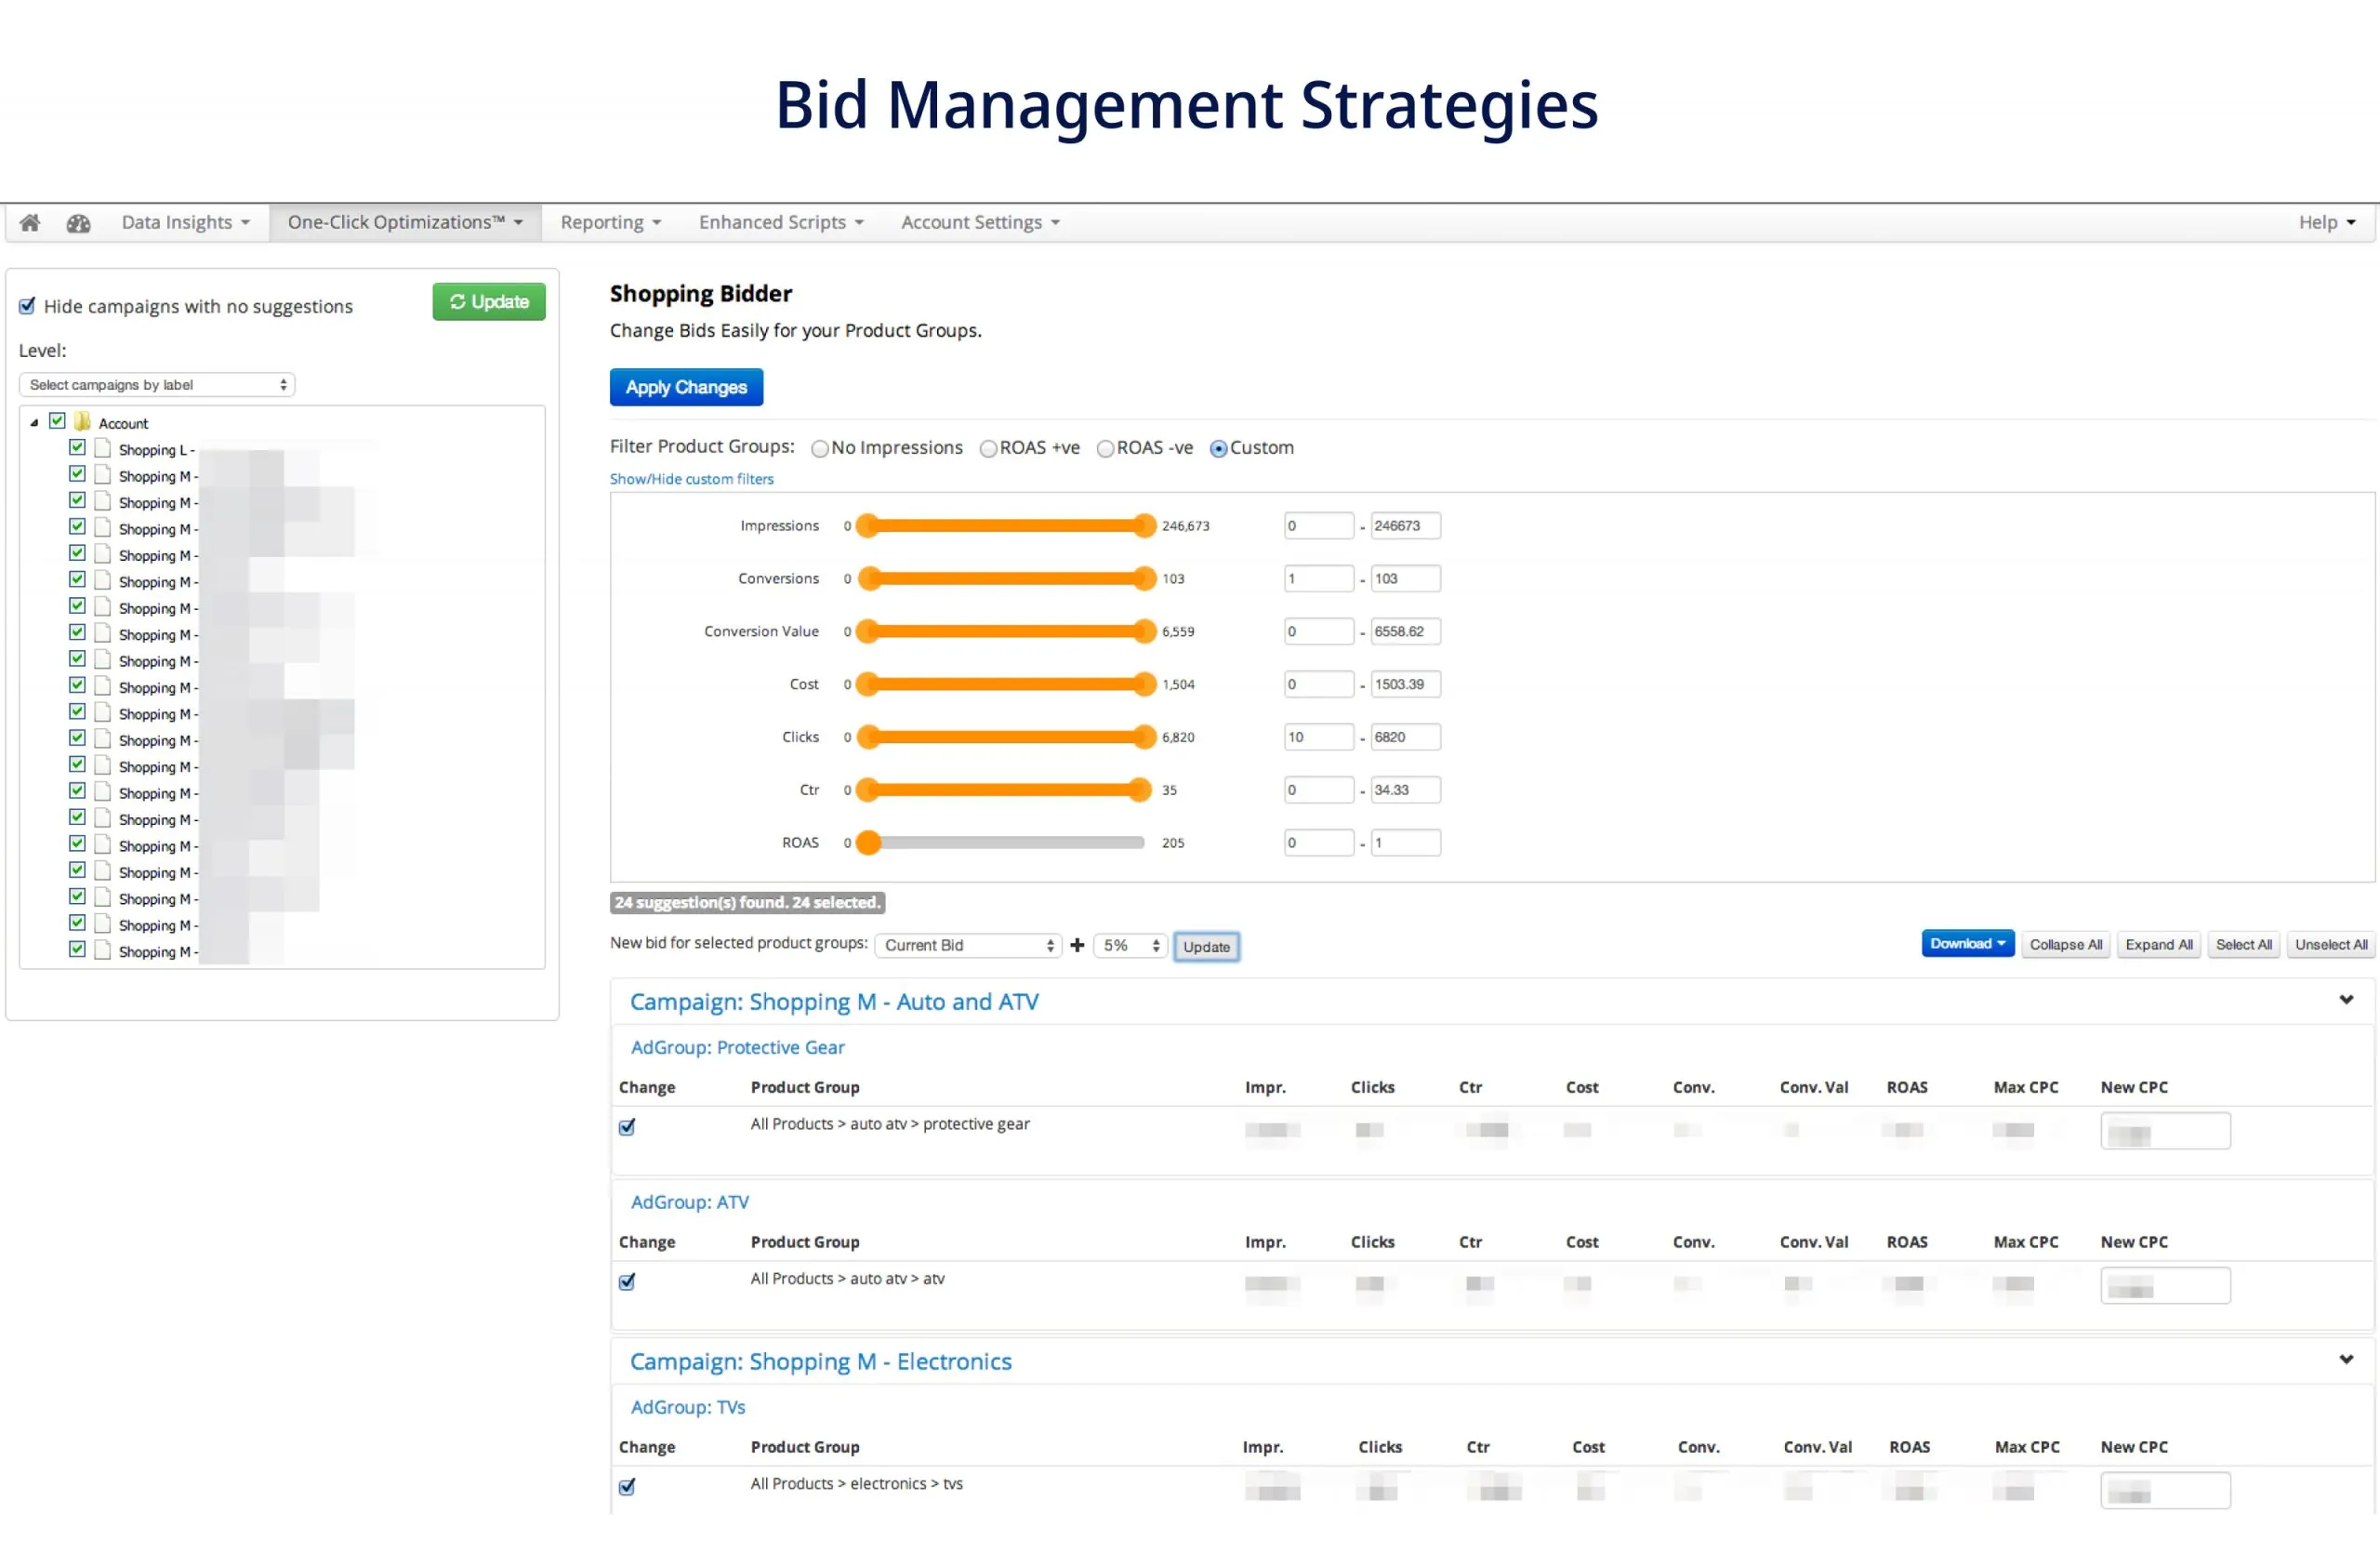Open the Current Bid dropdown
Image resolution: width=2380 pixels, height=1553 pixels.
(966, 945)
